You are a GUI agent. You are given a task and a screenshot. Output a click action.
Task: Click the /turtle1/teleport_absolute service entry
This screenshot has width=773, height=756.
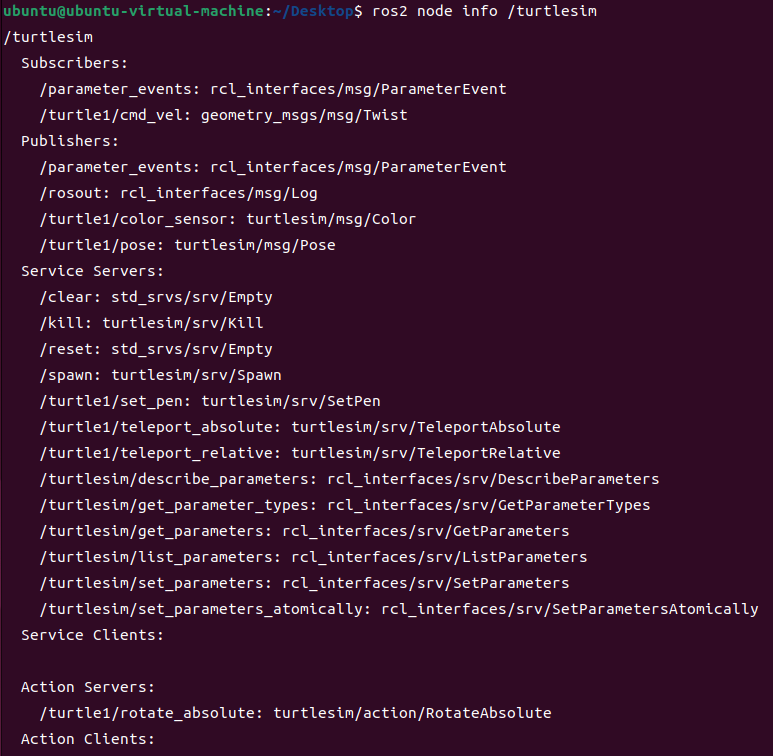[300, 427]
